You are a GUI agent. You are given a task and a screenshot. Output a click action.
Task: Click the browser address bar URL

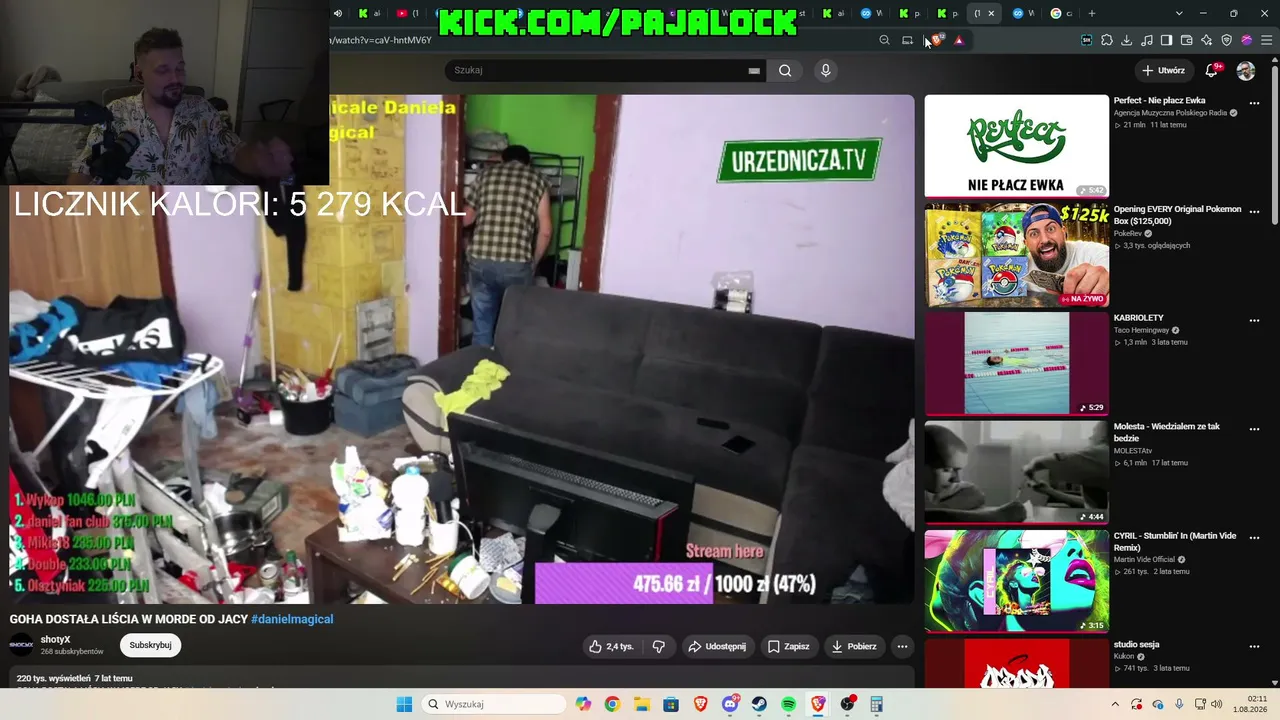(x=381, y=40)
